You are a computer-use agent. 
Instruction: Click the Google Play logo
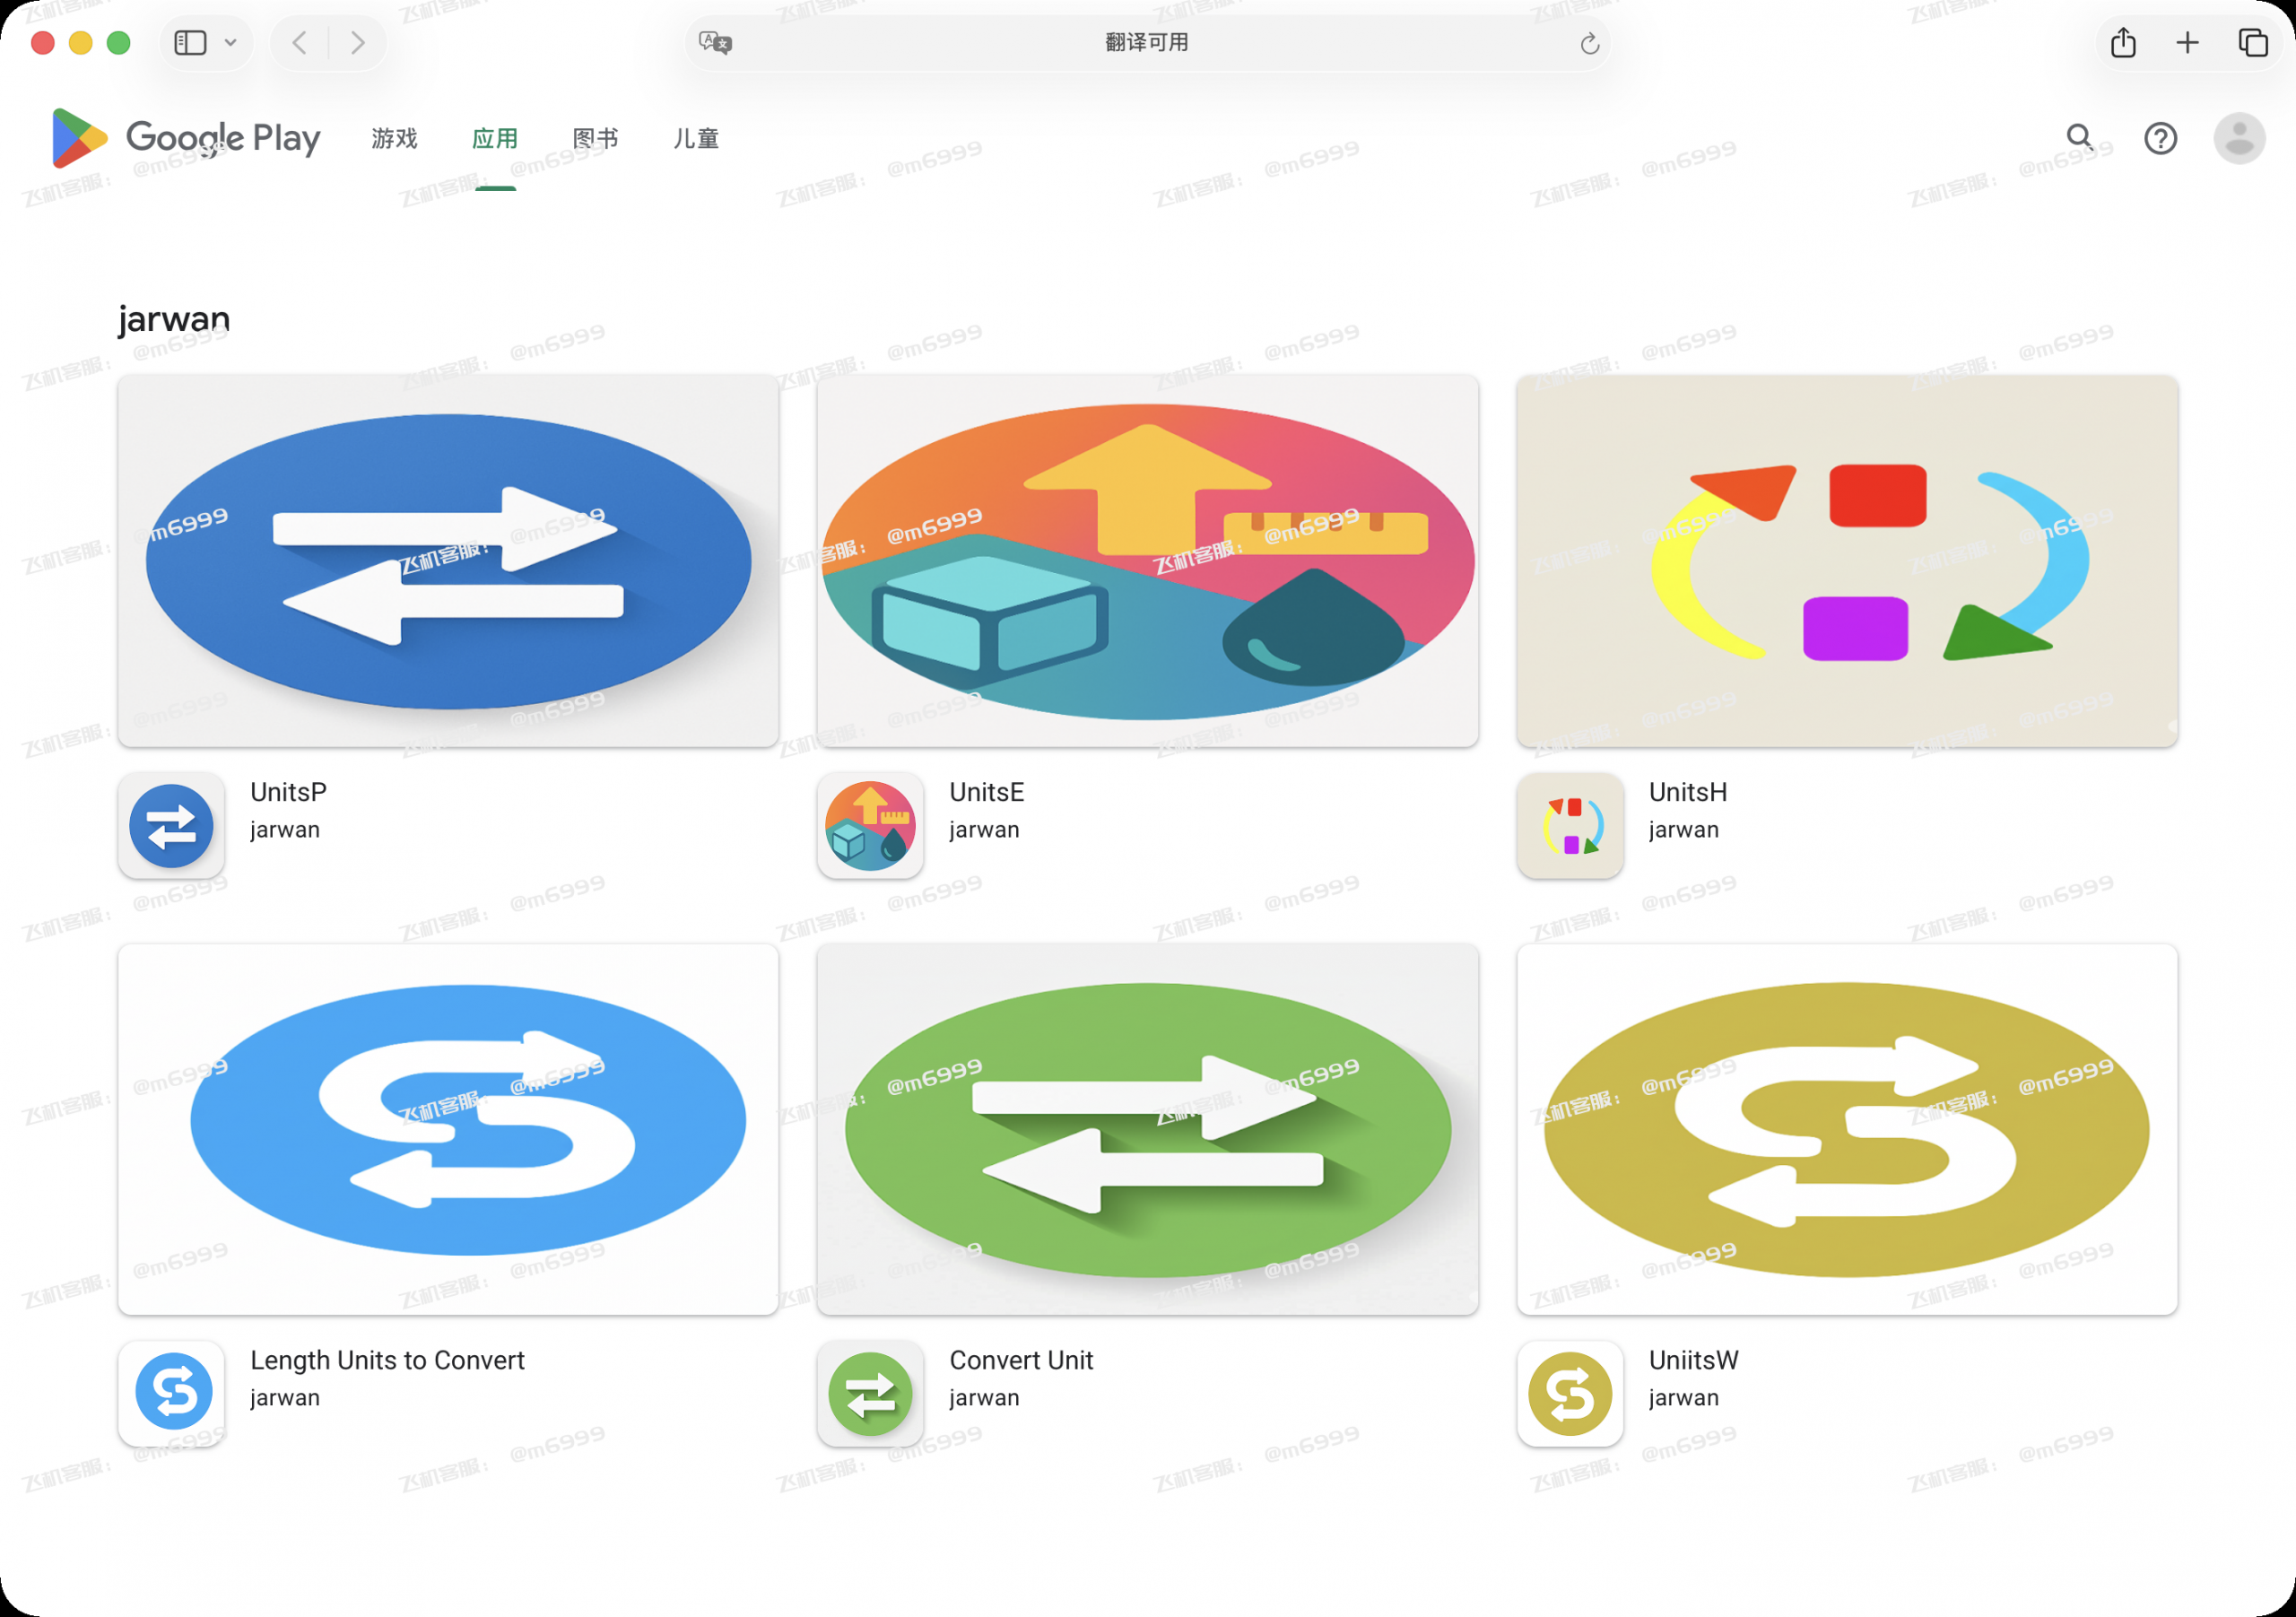(186, 138)
